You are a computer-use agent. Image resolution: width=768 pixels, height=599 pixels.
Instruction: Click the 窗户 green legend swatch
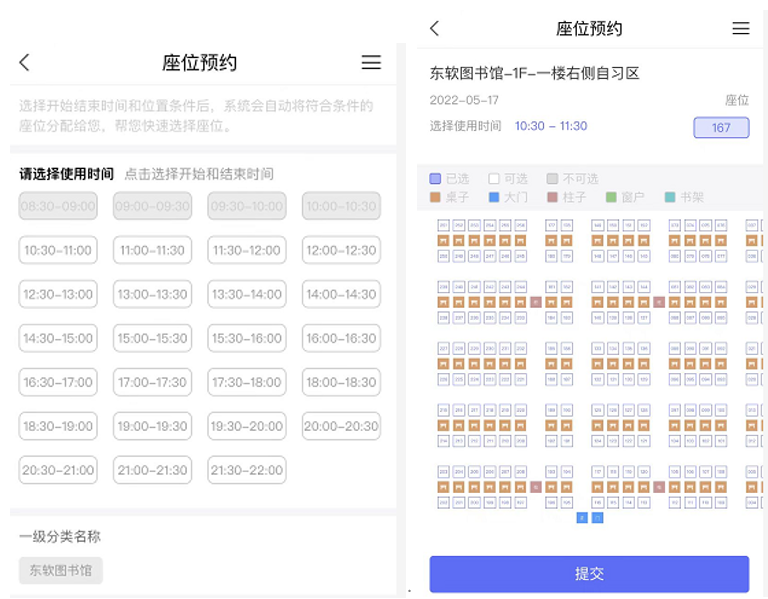611,197
